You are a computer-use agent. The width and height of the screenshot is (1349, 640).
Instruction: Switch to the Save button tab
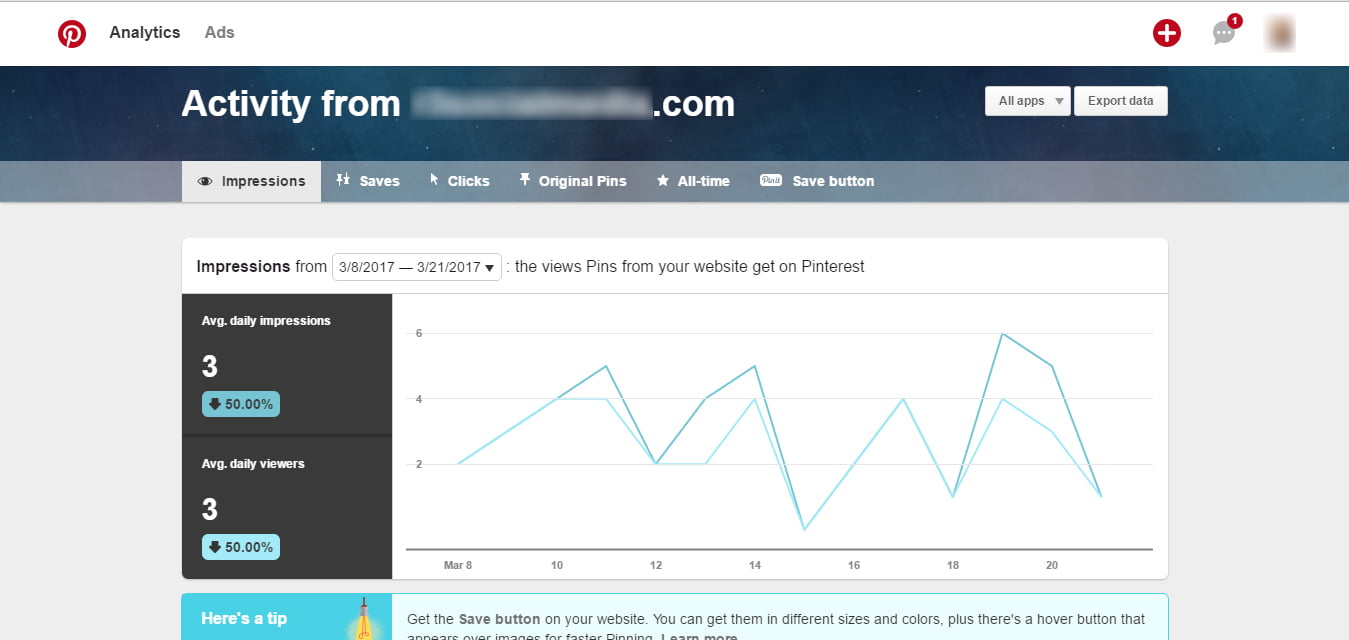(817, 181)
